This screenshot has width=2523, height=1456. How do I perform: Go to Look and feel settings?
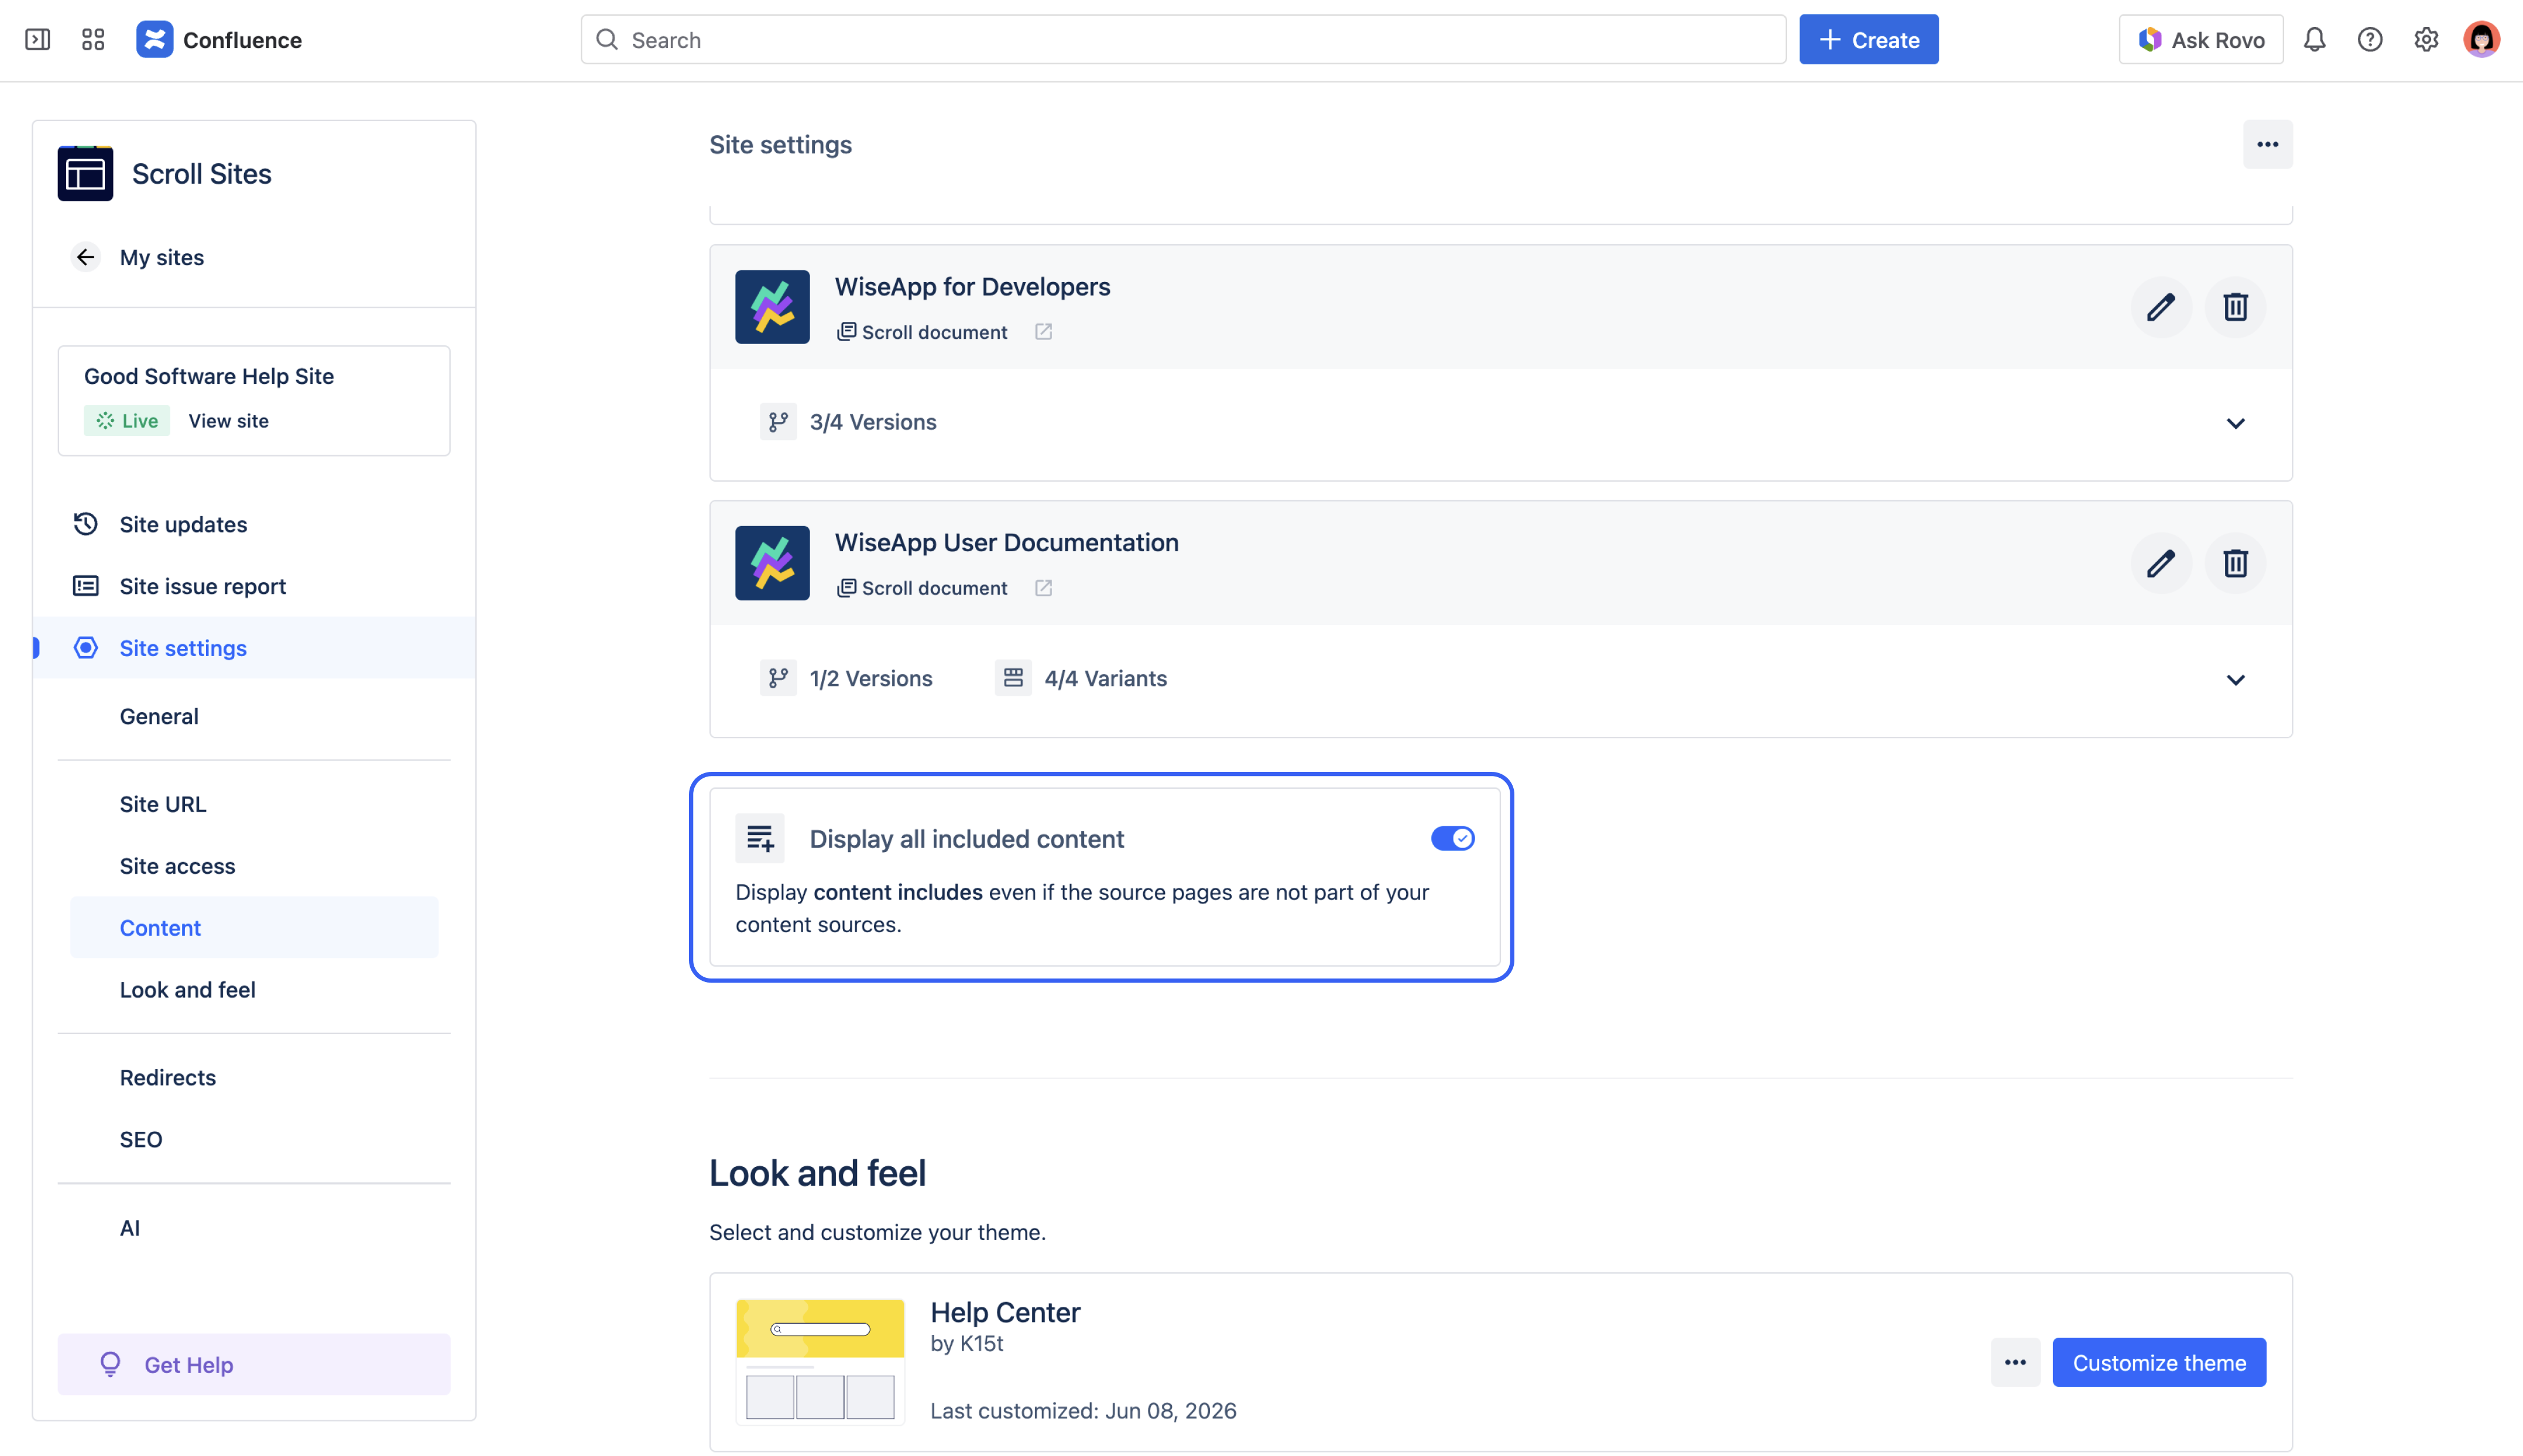coord(187,990)
